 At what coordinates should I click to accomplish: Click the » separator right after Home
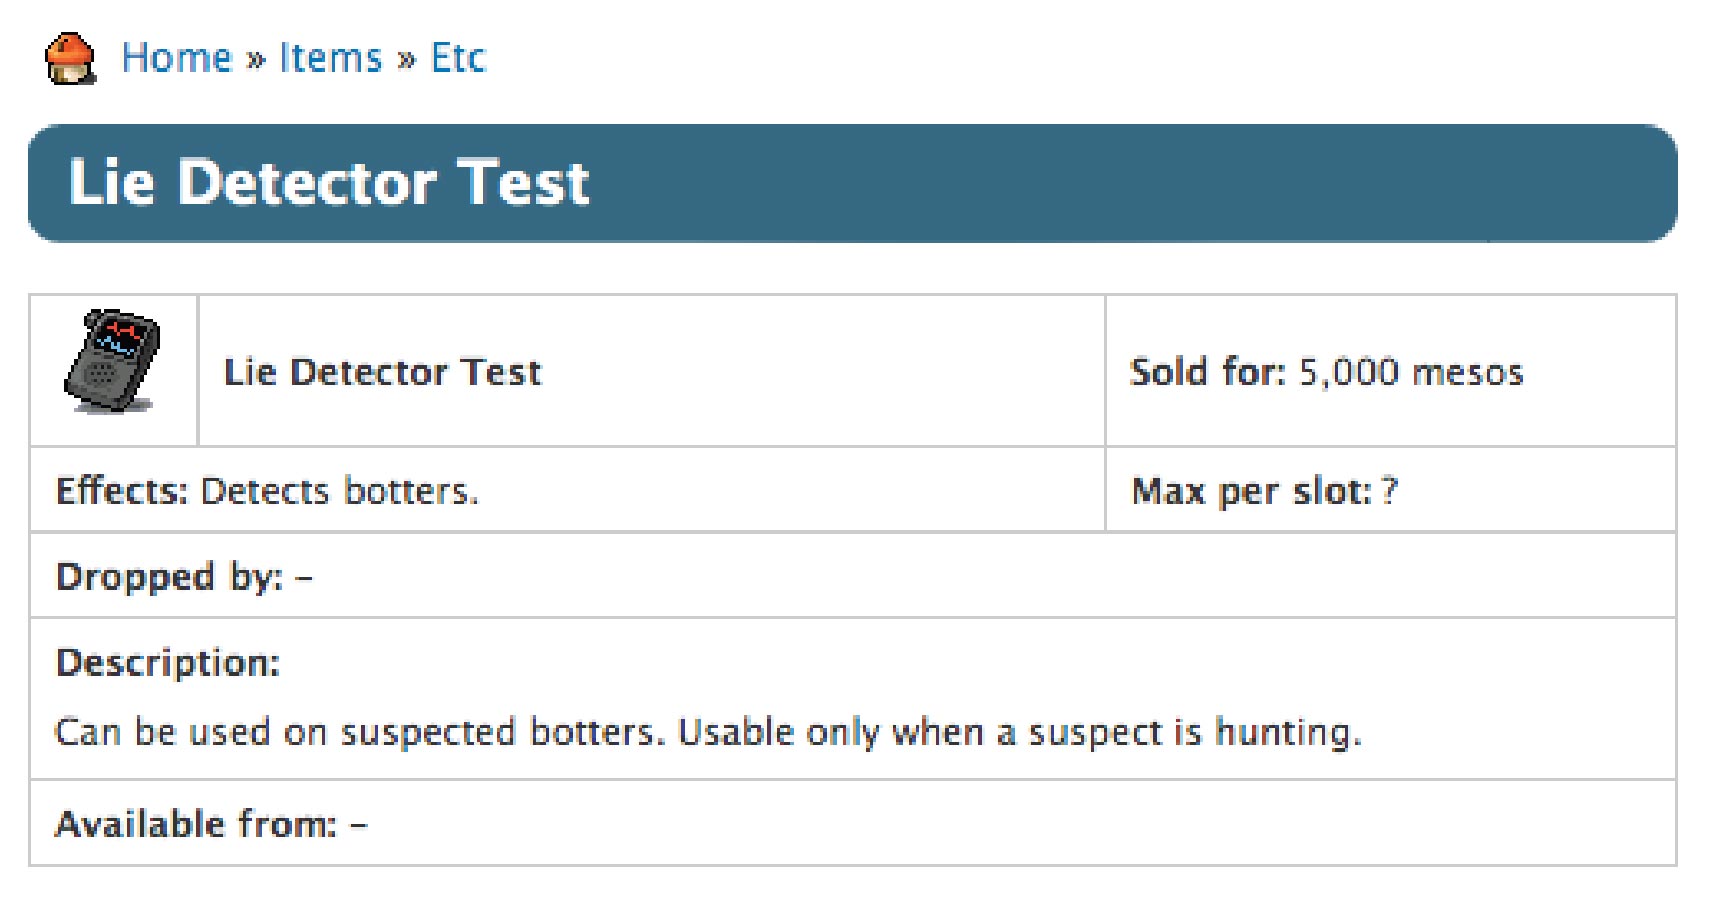click(255, 59)
